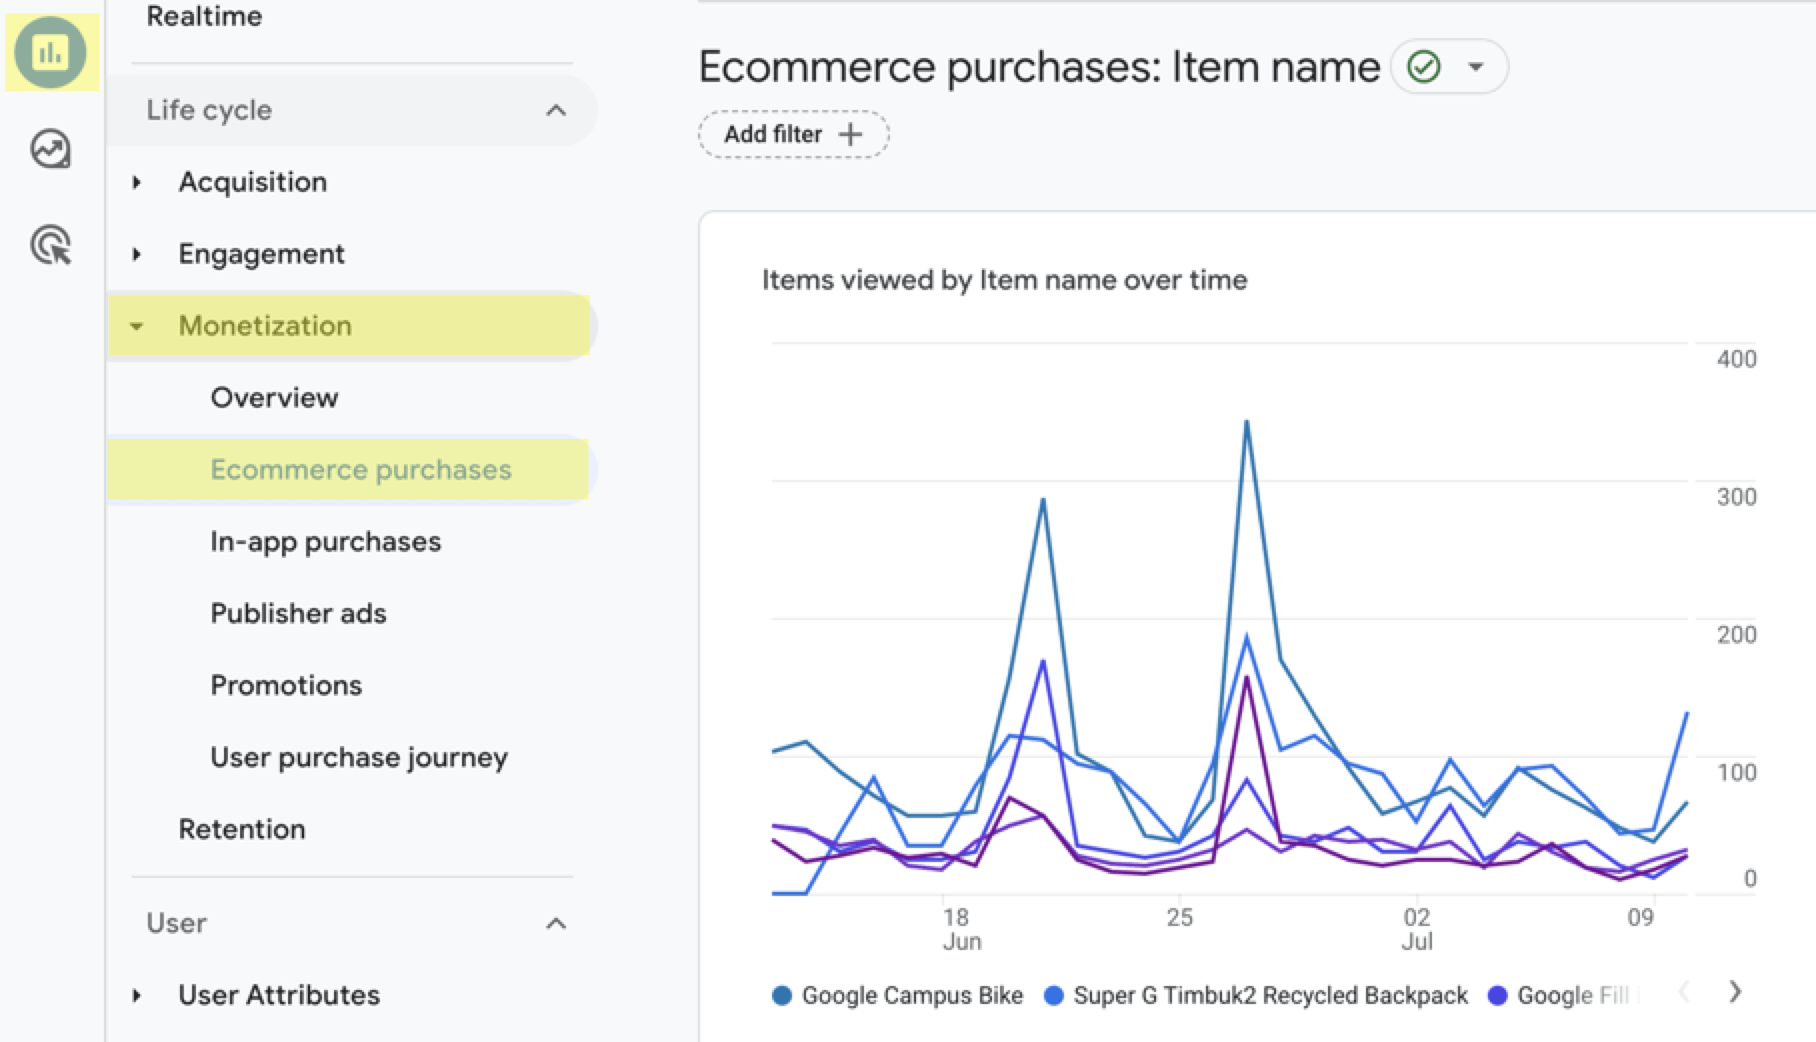Click the 300 y-axis value
Screen dimensions: 1816x1042
click(x=1736, y=497)
